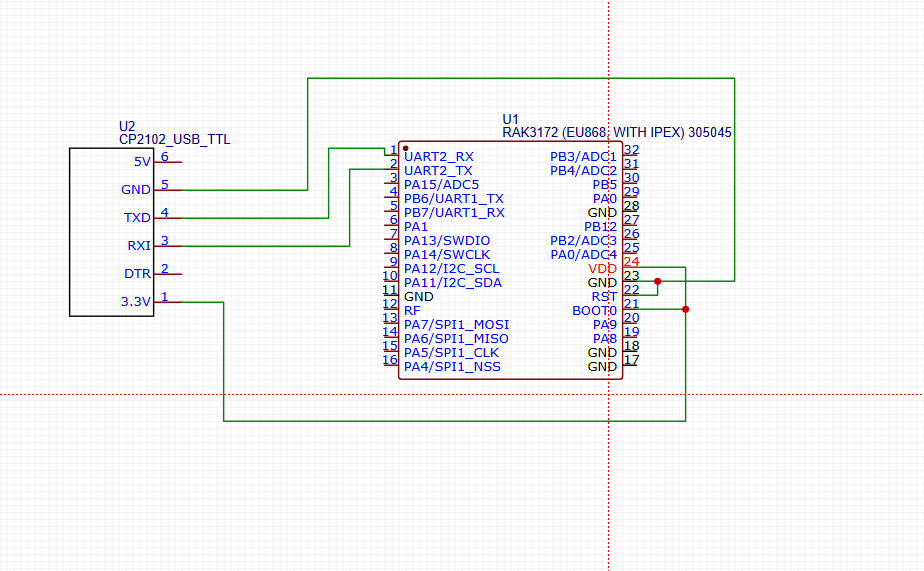
Task: Click the PB3/ADC1 pin label
Action: [x=583, y=157]
